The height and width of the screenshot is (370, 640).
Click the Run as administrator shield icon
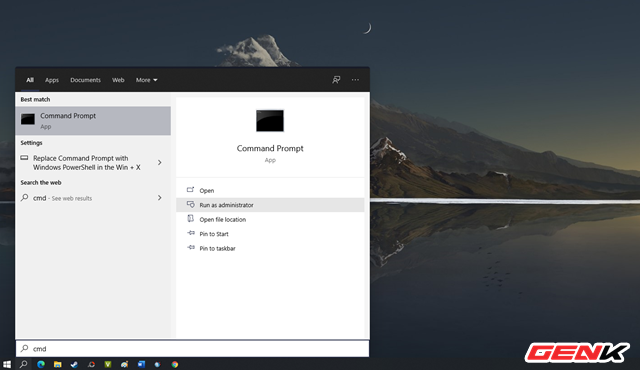click(x=191, y=204)
